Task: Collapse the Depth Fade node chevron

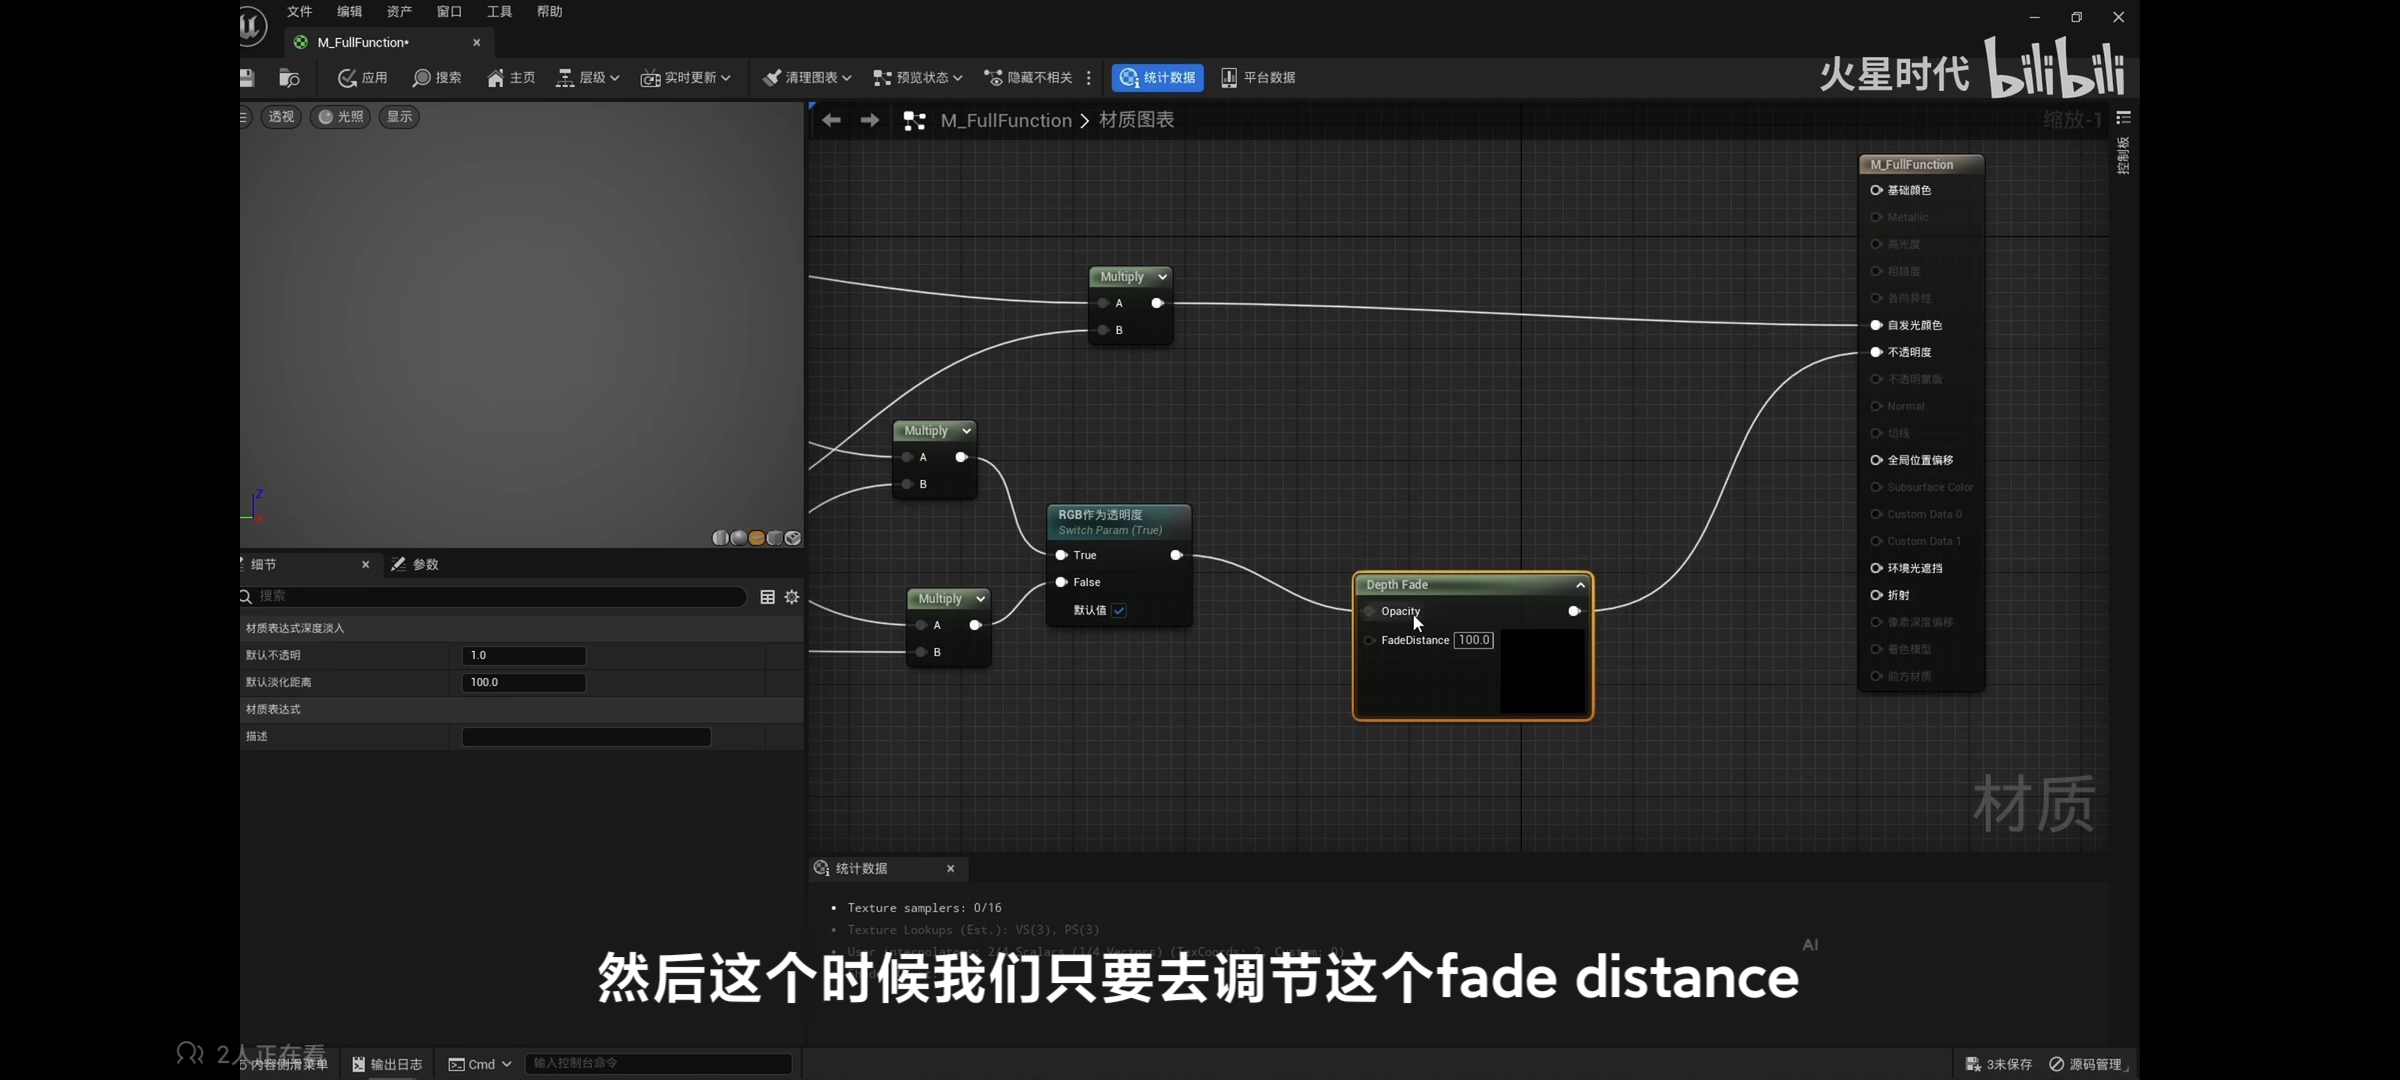Action: (1580, 585)
